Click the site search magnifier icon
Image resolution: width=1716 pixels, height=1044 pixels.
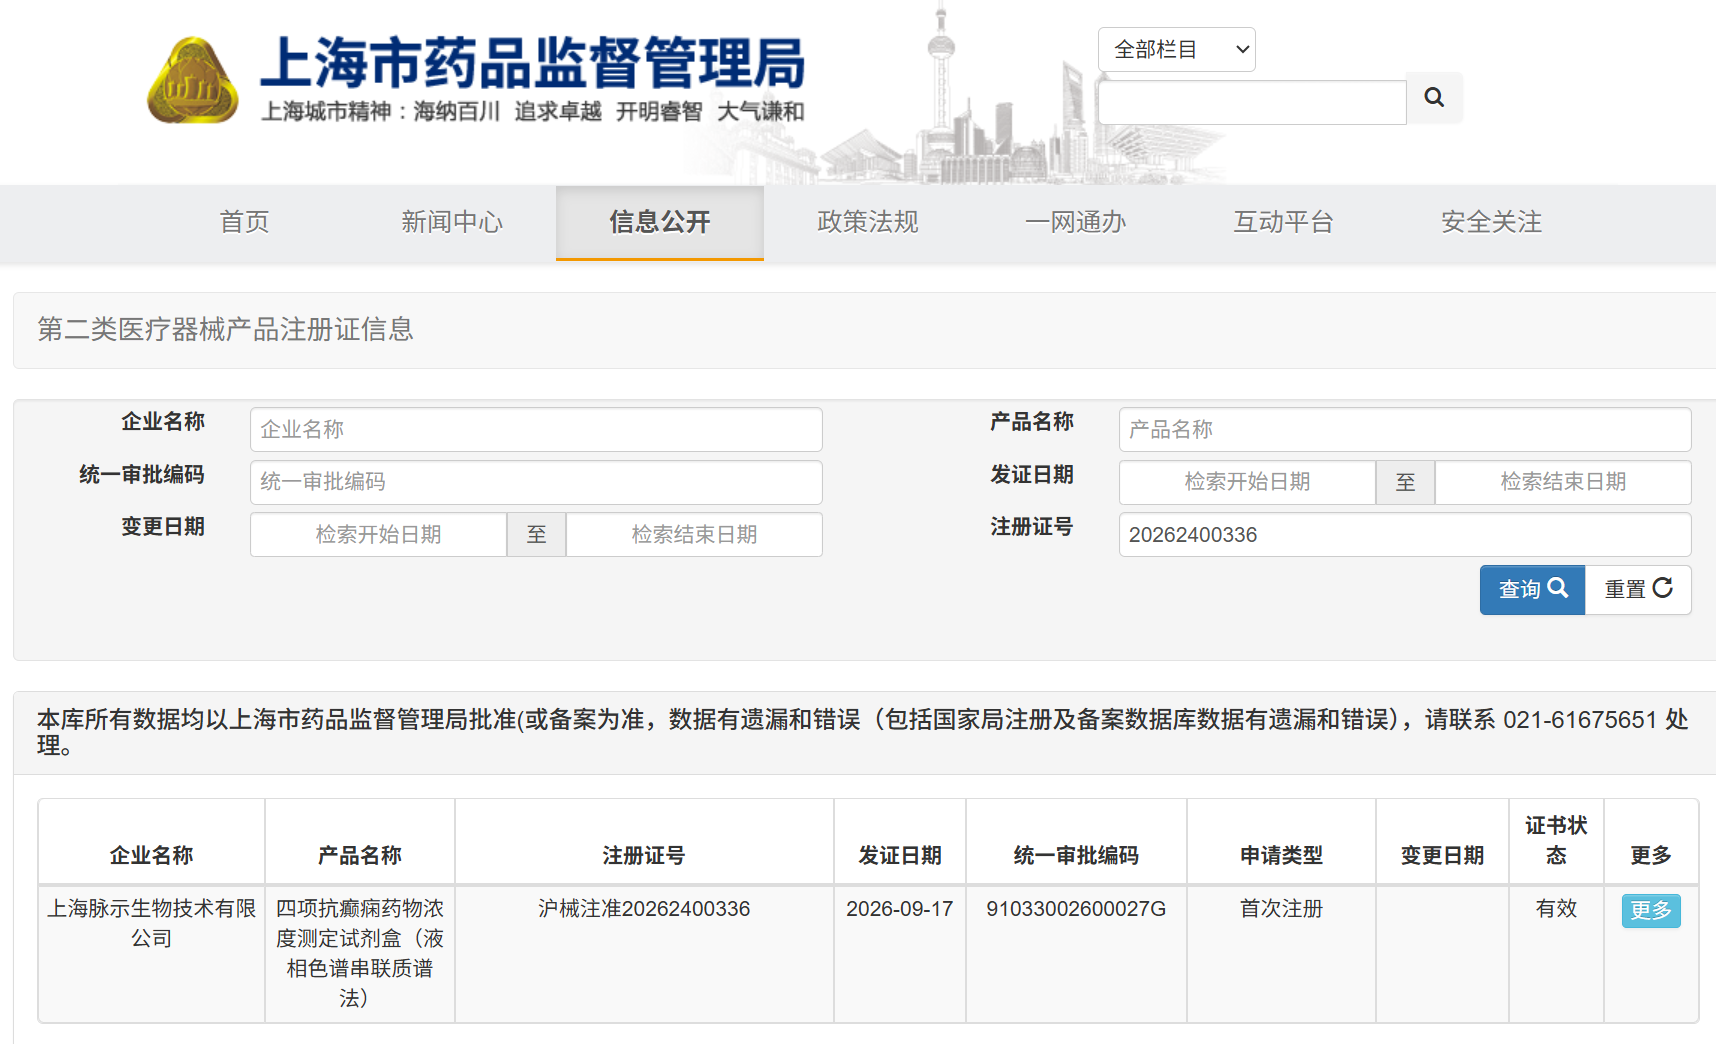coord(1434,98)
